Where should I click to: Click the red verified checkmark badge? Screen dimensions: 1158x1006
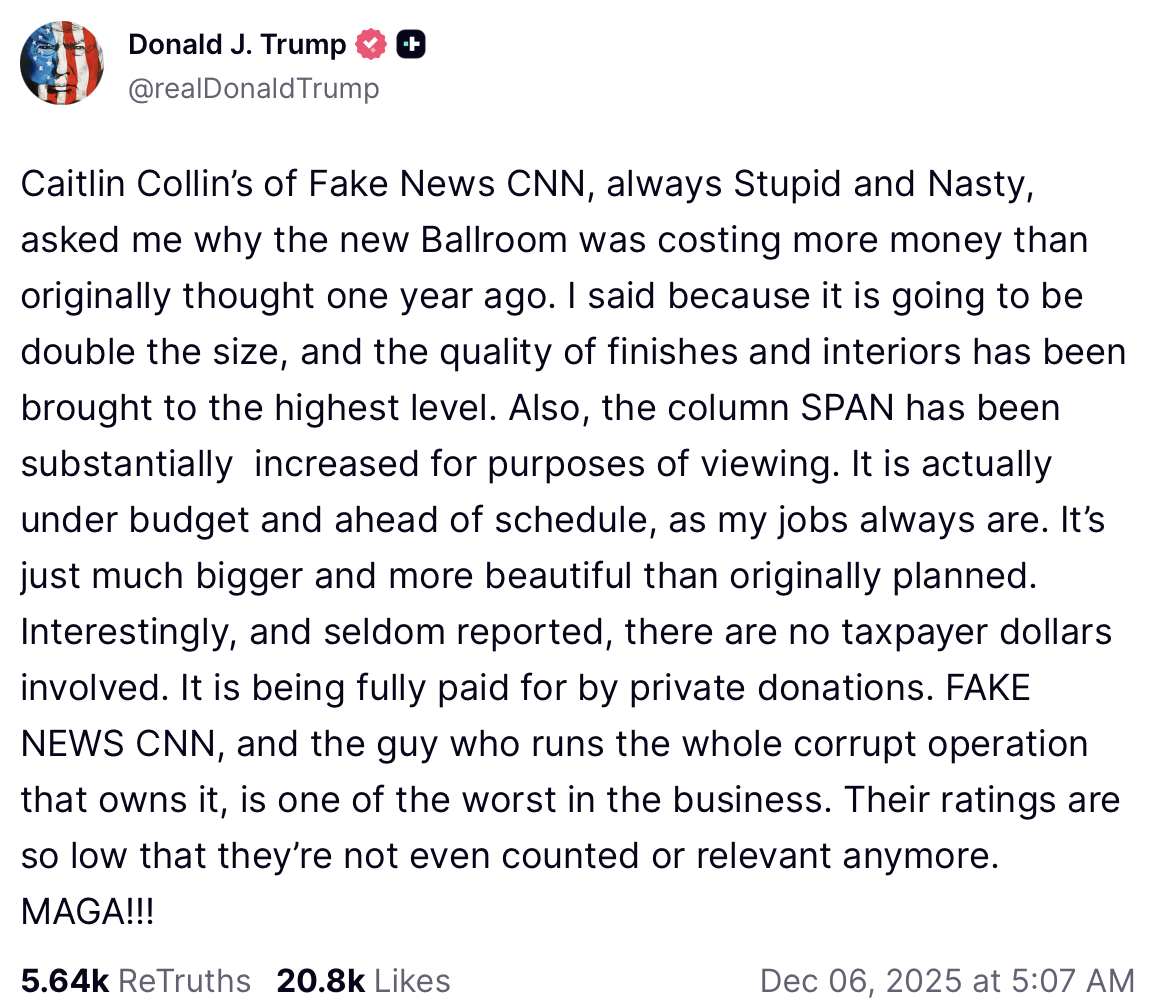tap(372, 45)
